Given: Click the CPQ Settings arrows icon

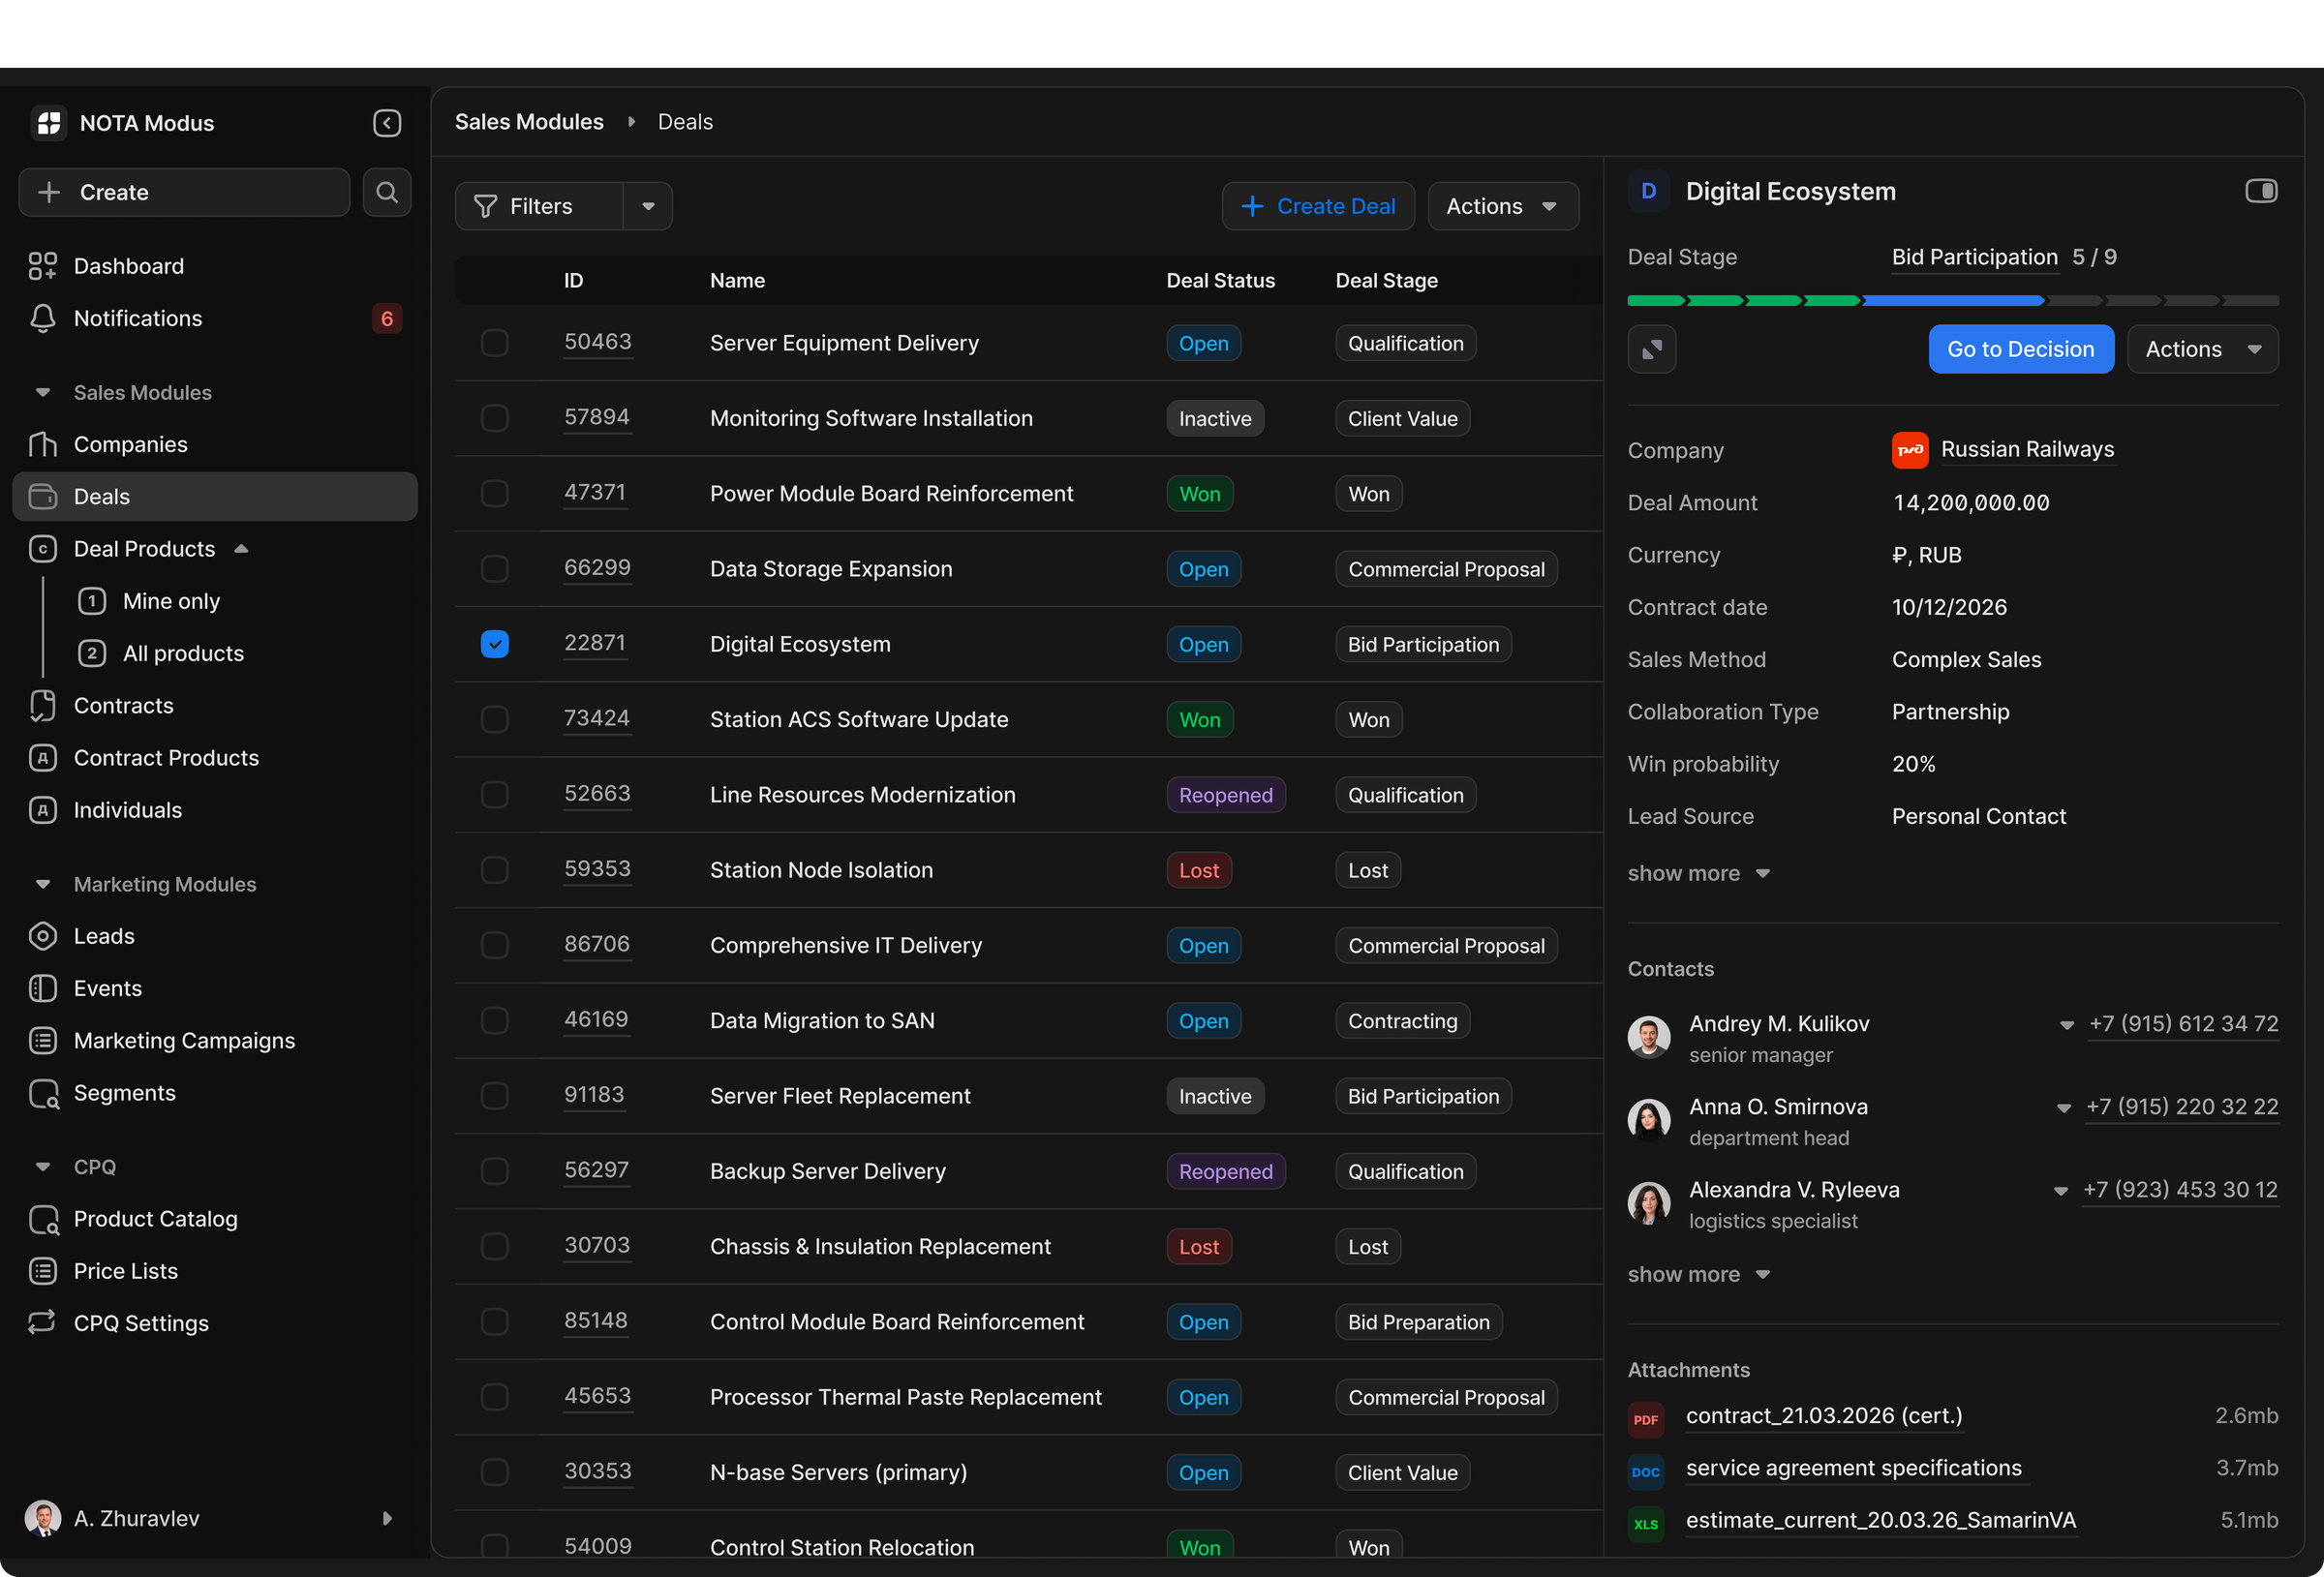Looking at the screenshot, I should coord(42,1323).
